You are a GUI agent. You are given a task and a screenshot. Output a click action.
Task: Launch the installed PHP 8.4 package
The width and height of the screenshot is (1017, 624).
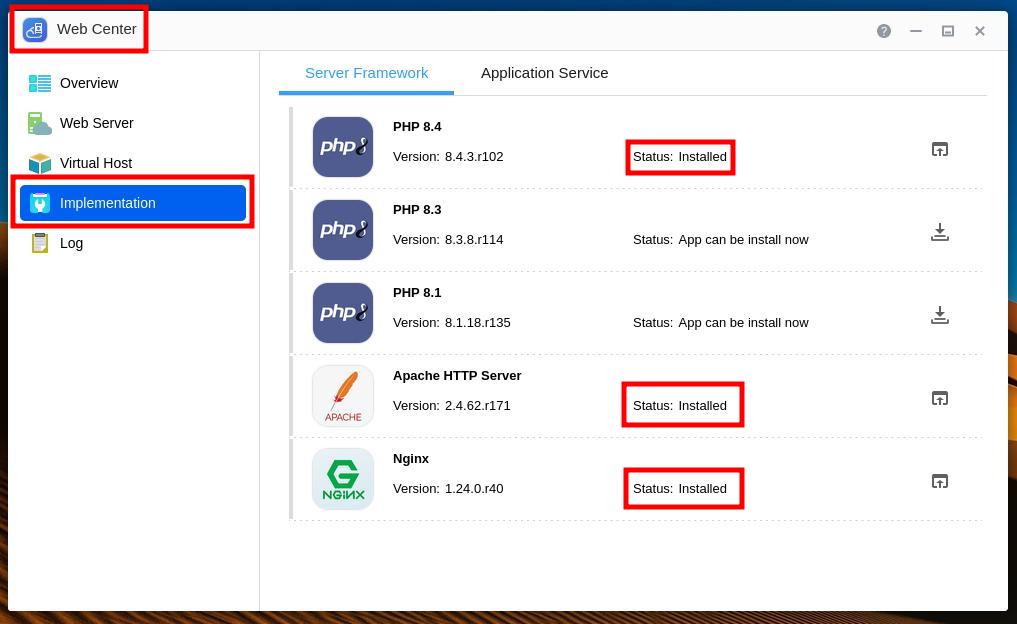(940, 148)
